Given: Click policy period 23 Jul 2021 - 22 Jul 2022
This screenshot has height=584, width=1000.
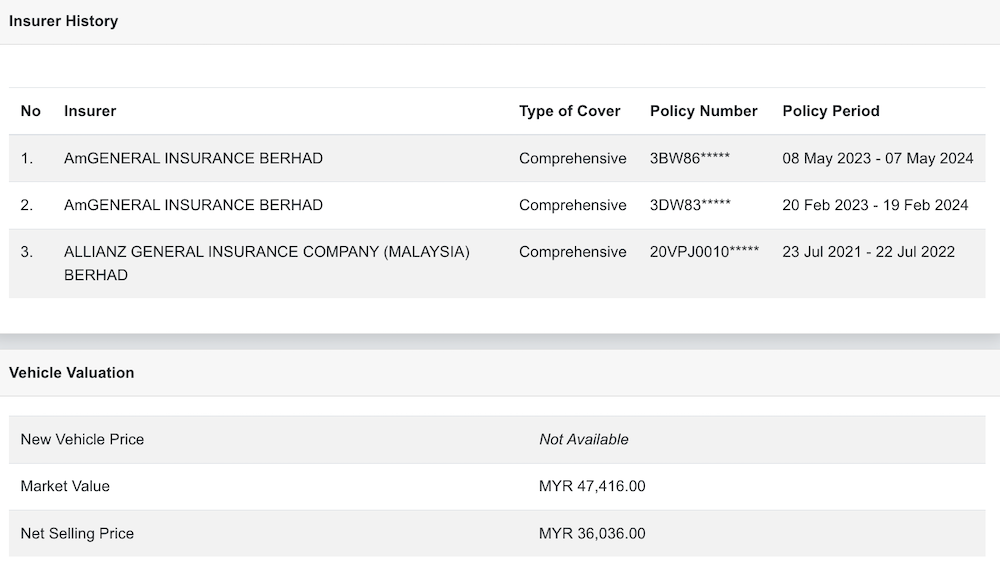Looking at the screenshot, I should tap(868, 252).
